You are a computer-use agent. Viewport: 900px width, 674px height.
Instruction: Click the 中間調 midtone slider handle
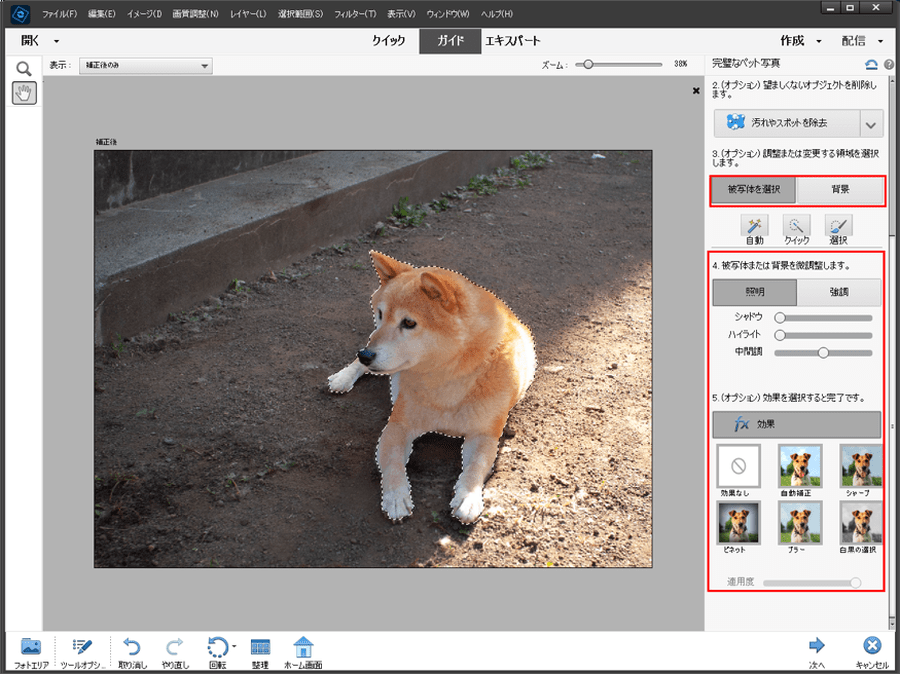824,352
